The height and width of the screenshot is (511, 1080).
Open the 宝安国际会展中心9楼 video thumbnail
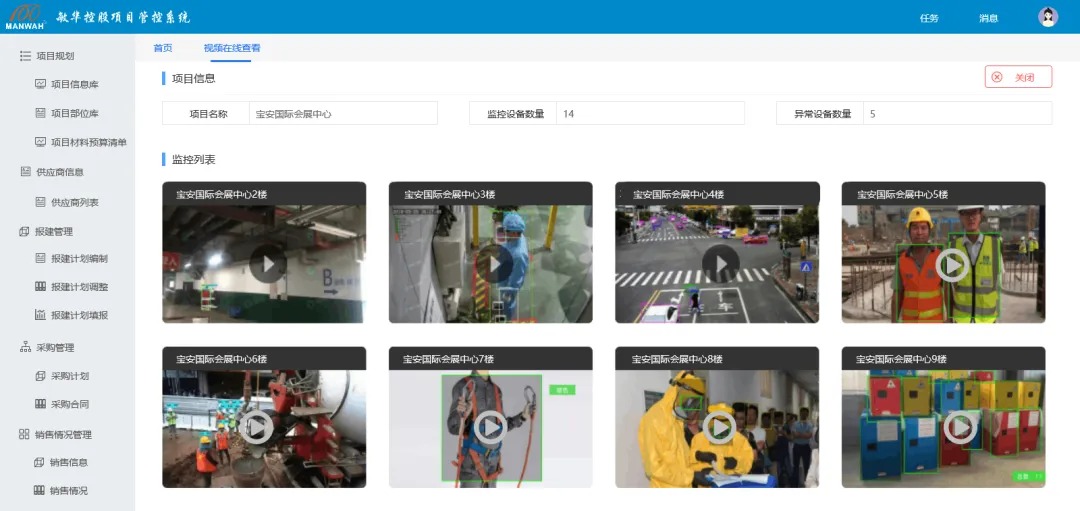960,428
